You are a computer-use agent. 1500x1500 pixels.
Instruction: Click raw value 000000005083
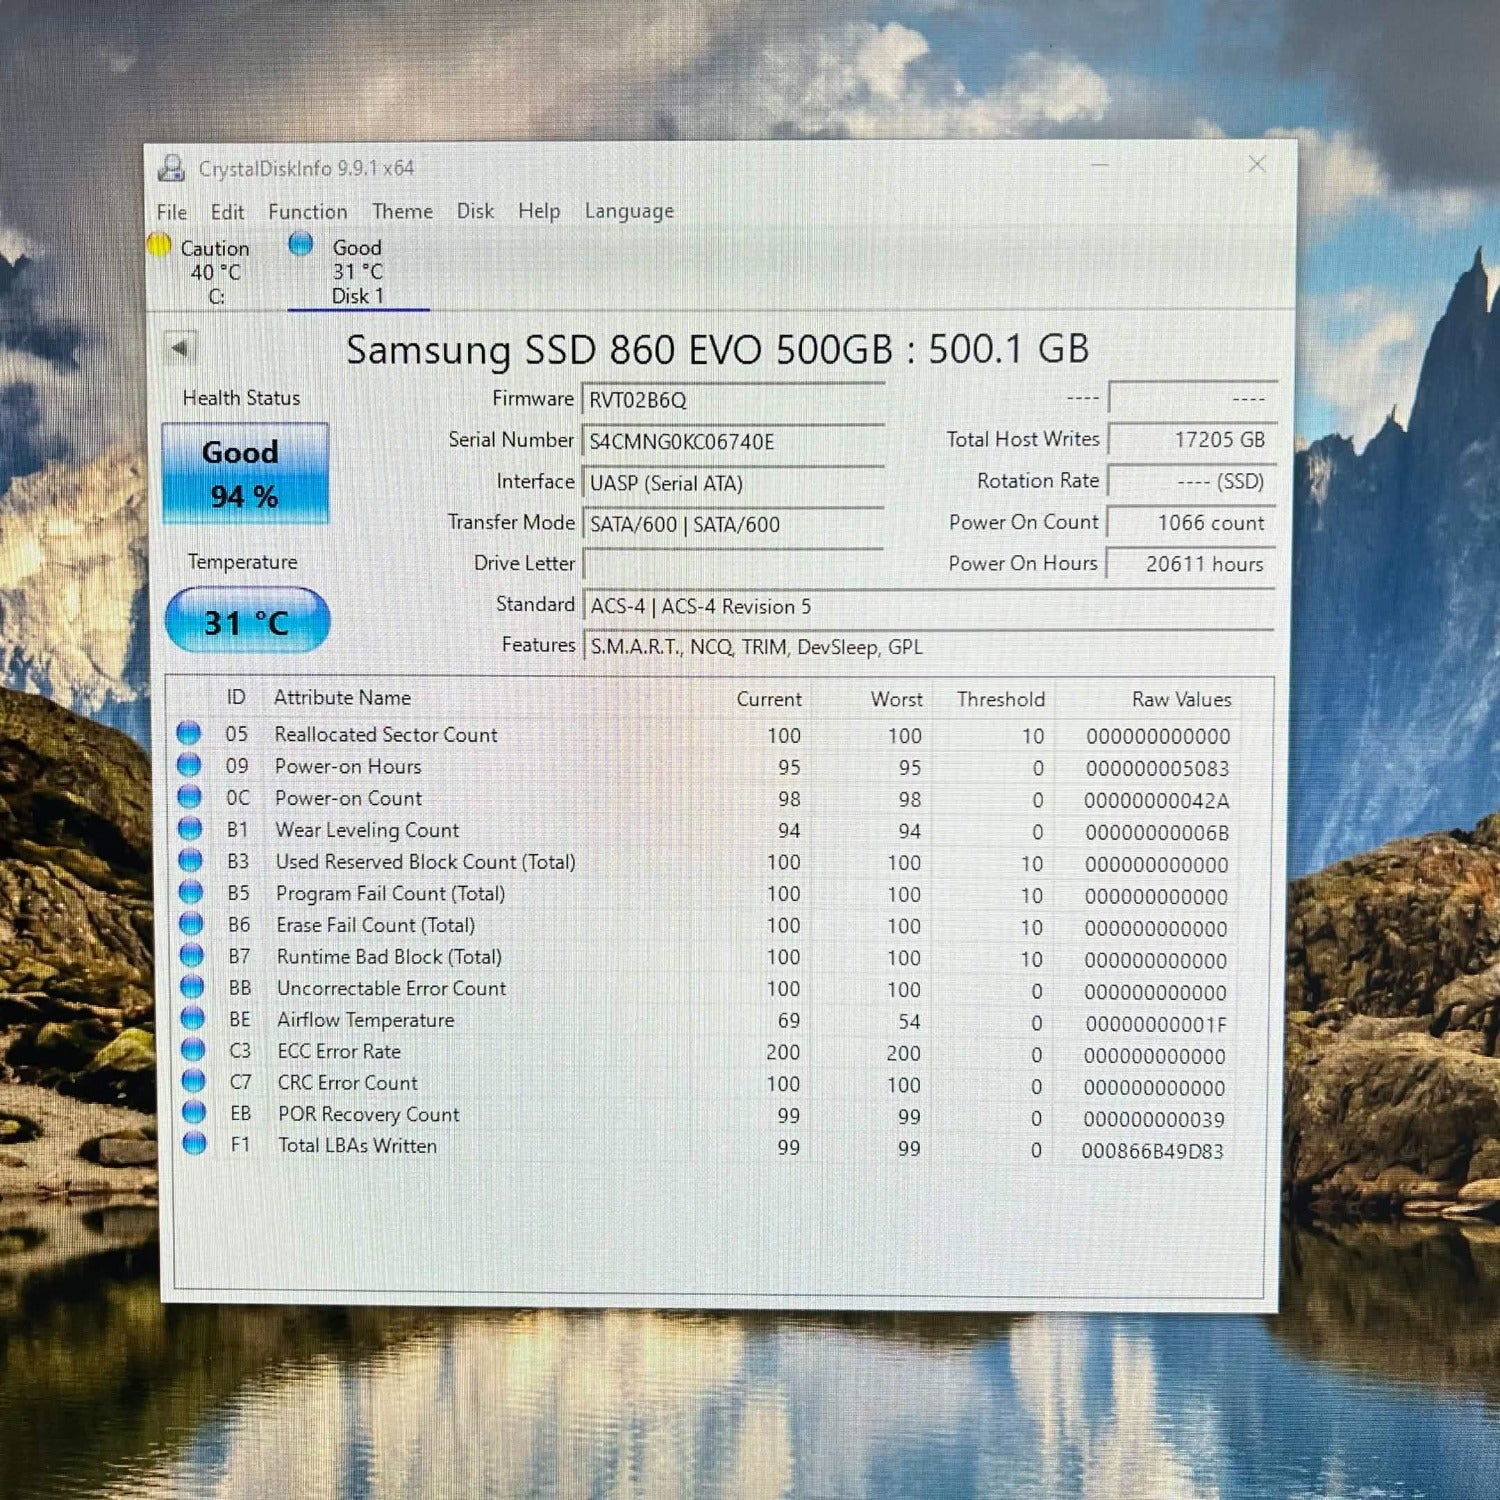(x=1157, y=769)
